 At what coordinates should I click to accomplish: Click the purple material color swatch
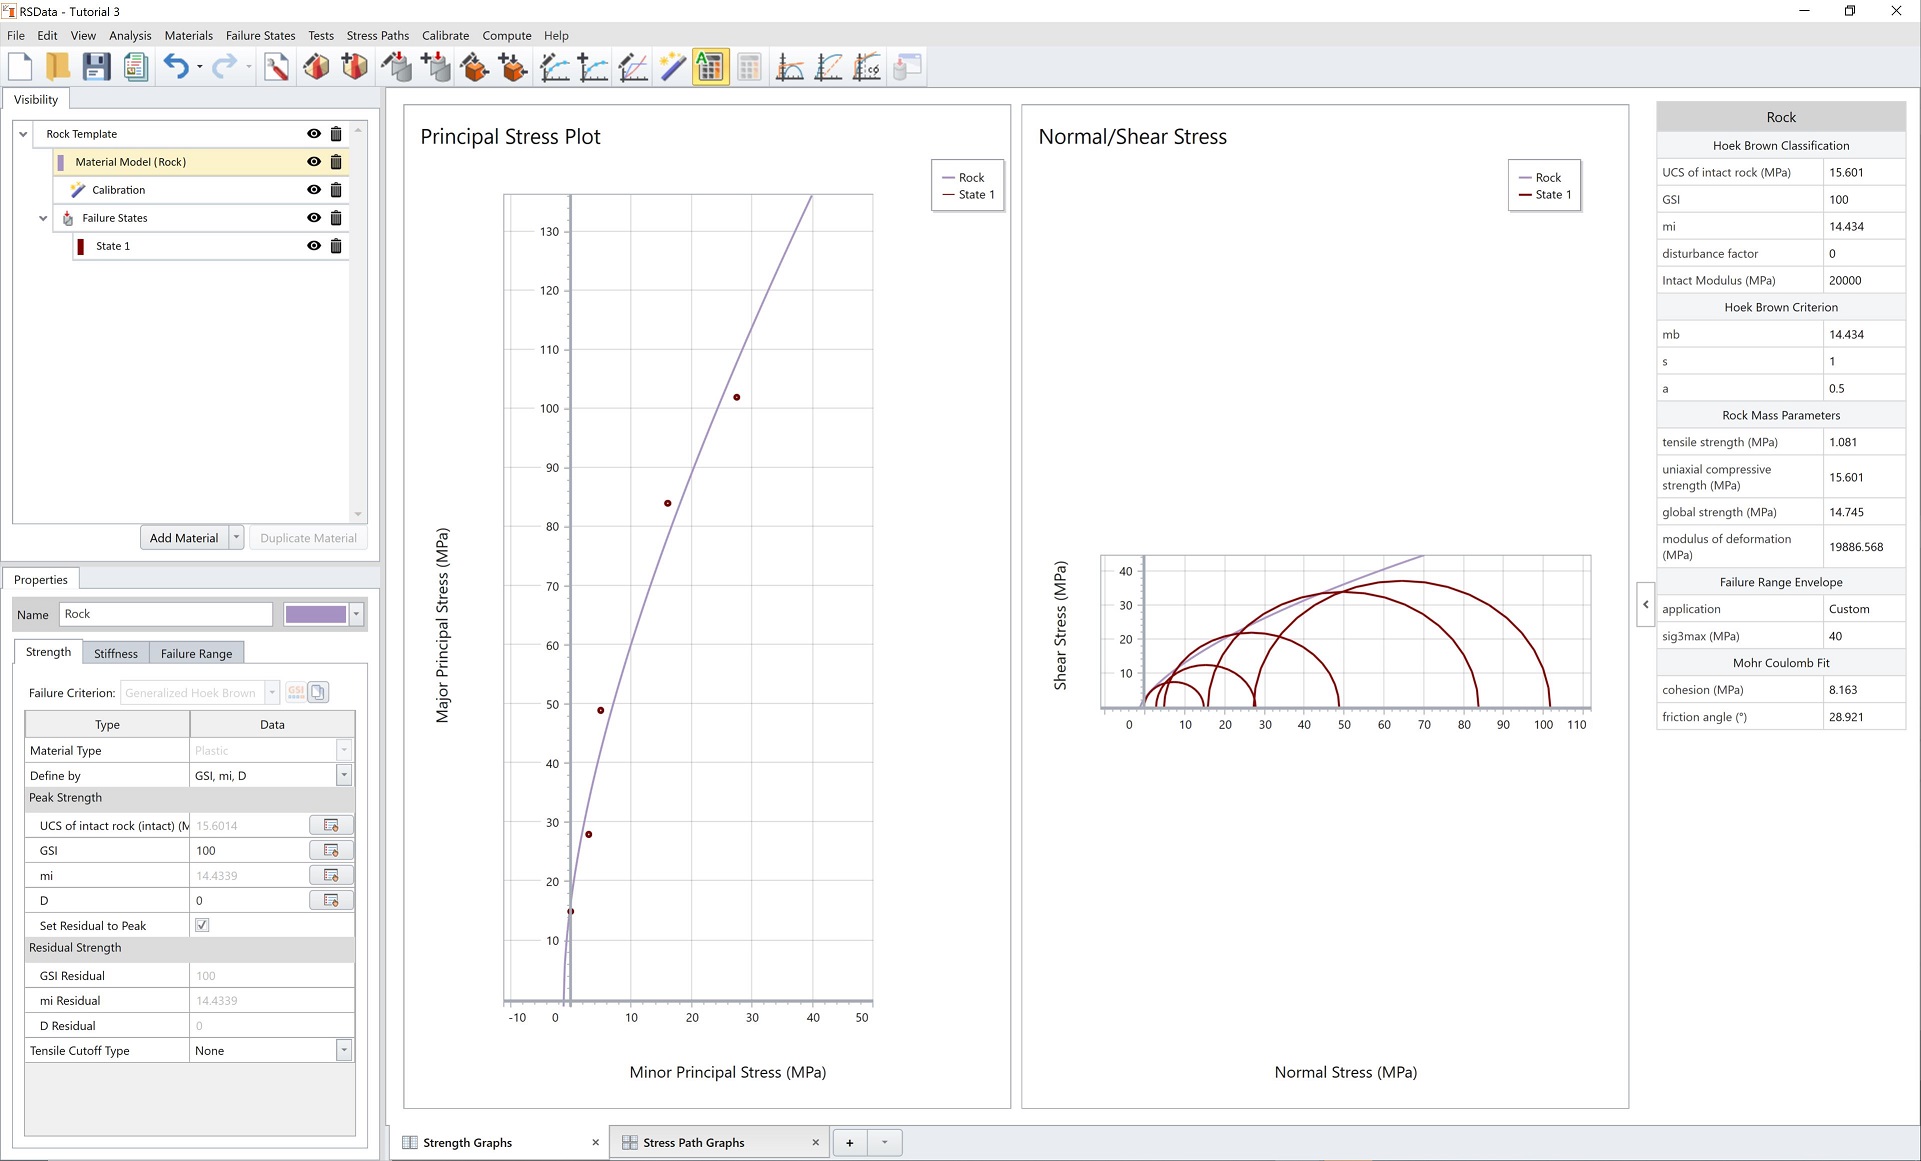[316, 614]
